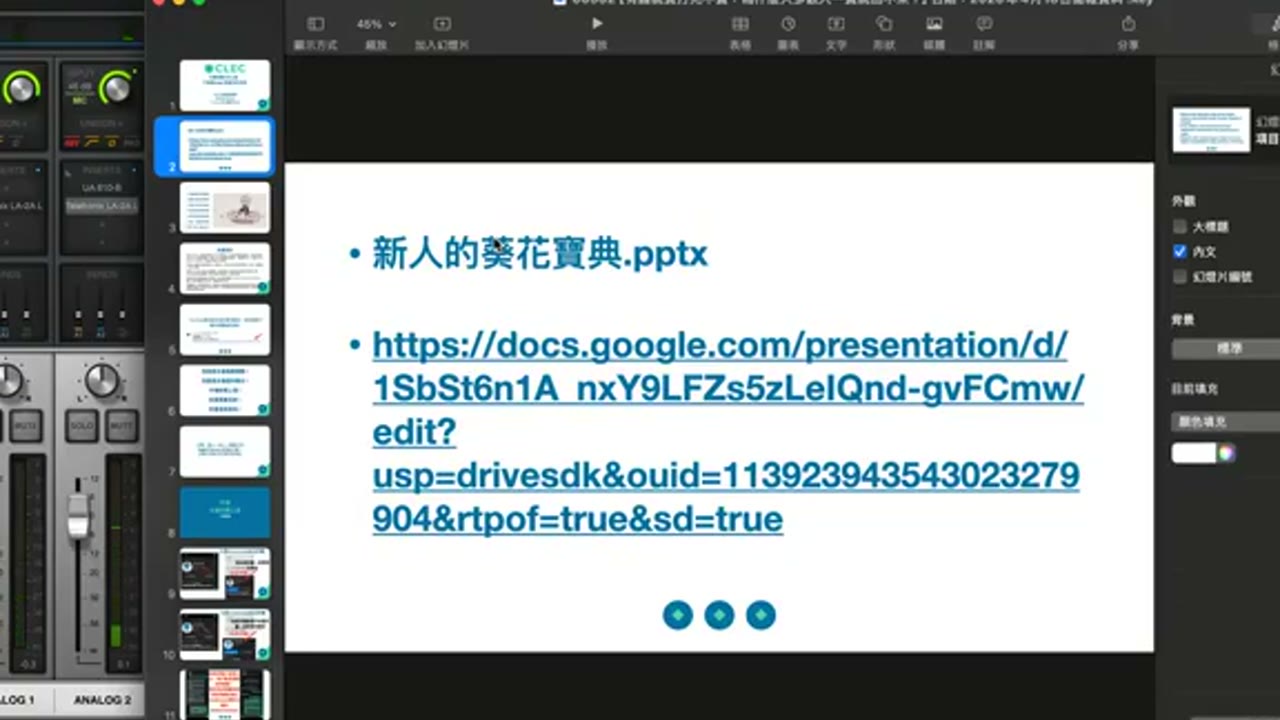Enable the 幻燈片編號 slide number checkbox
Image resolution: width=1280 pixels, height=720 pixels.
(x=1180, y=277)
